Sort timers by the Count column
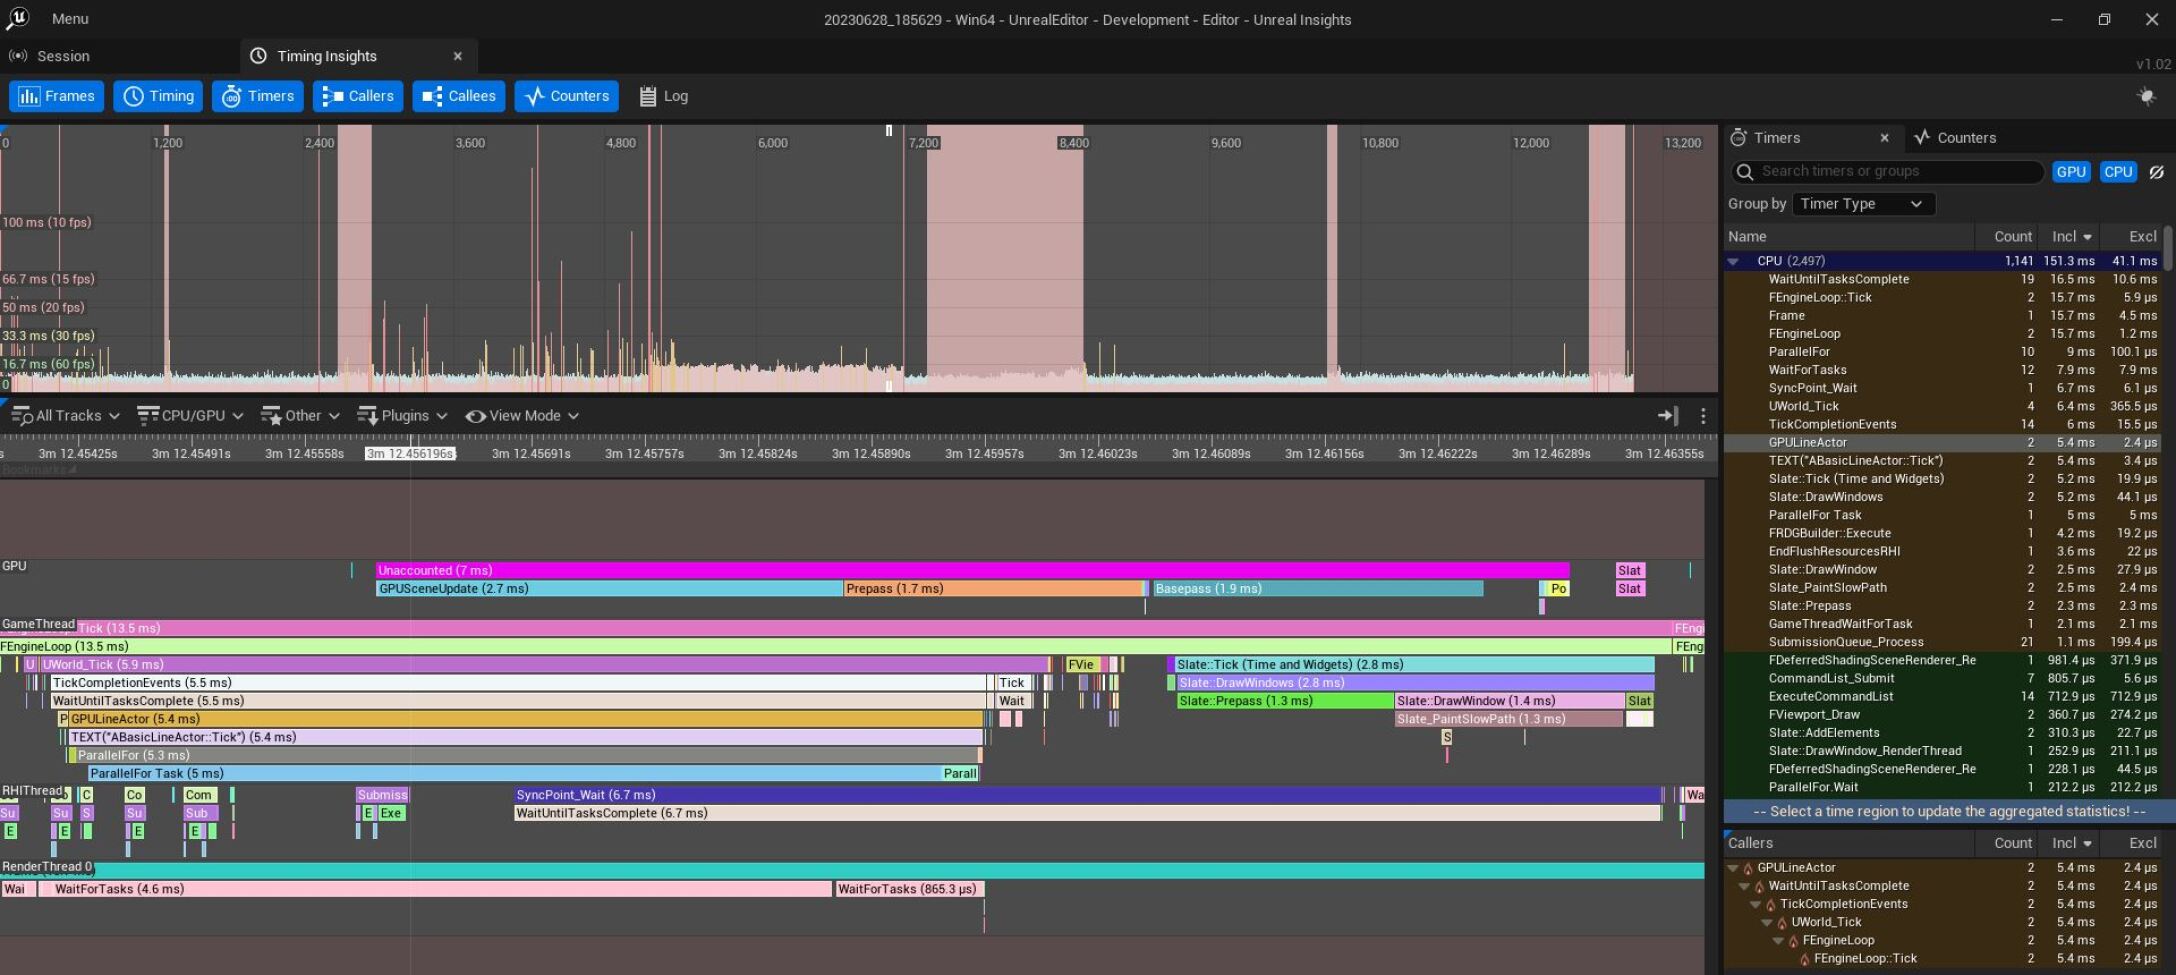The image size is (2176, 975). point(2012,237)
